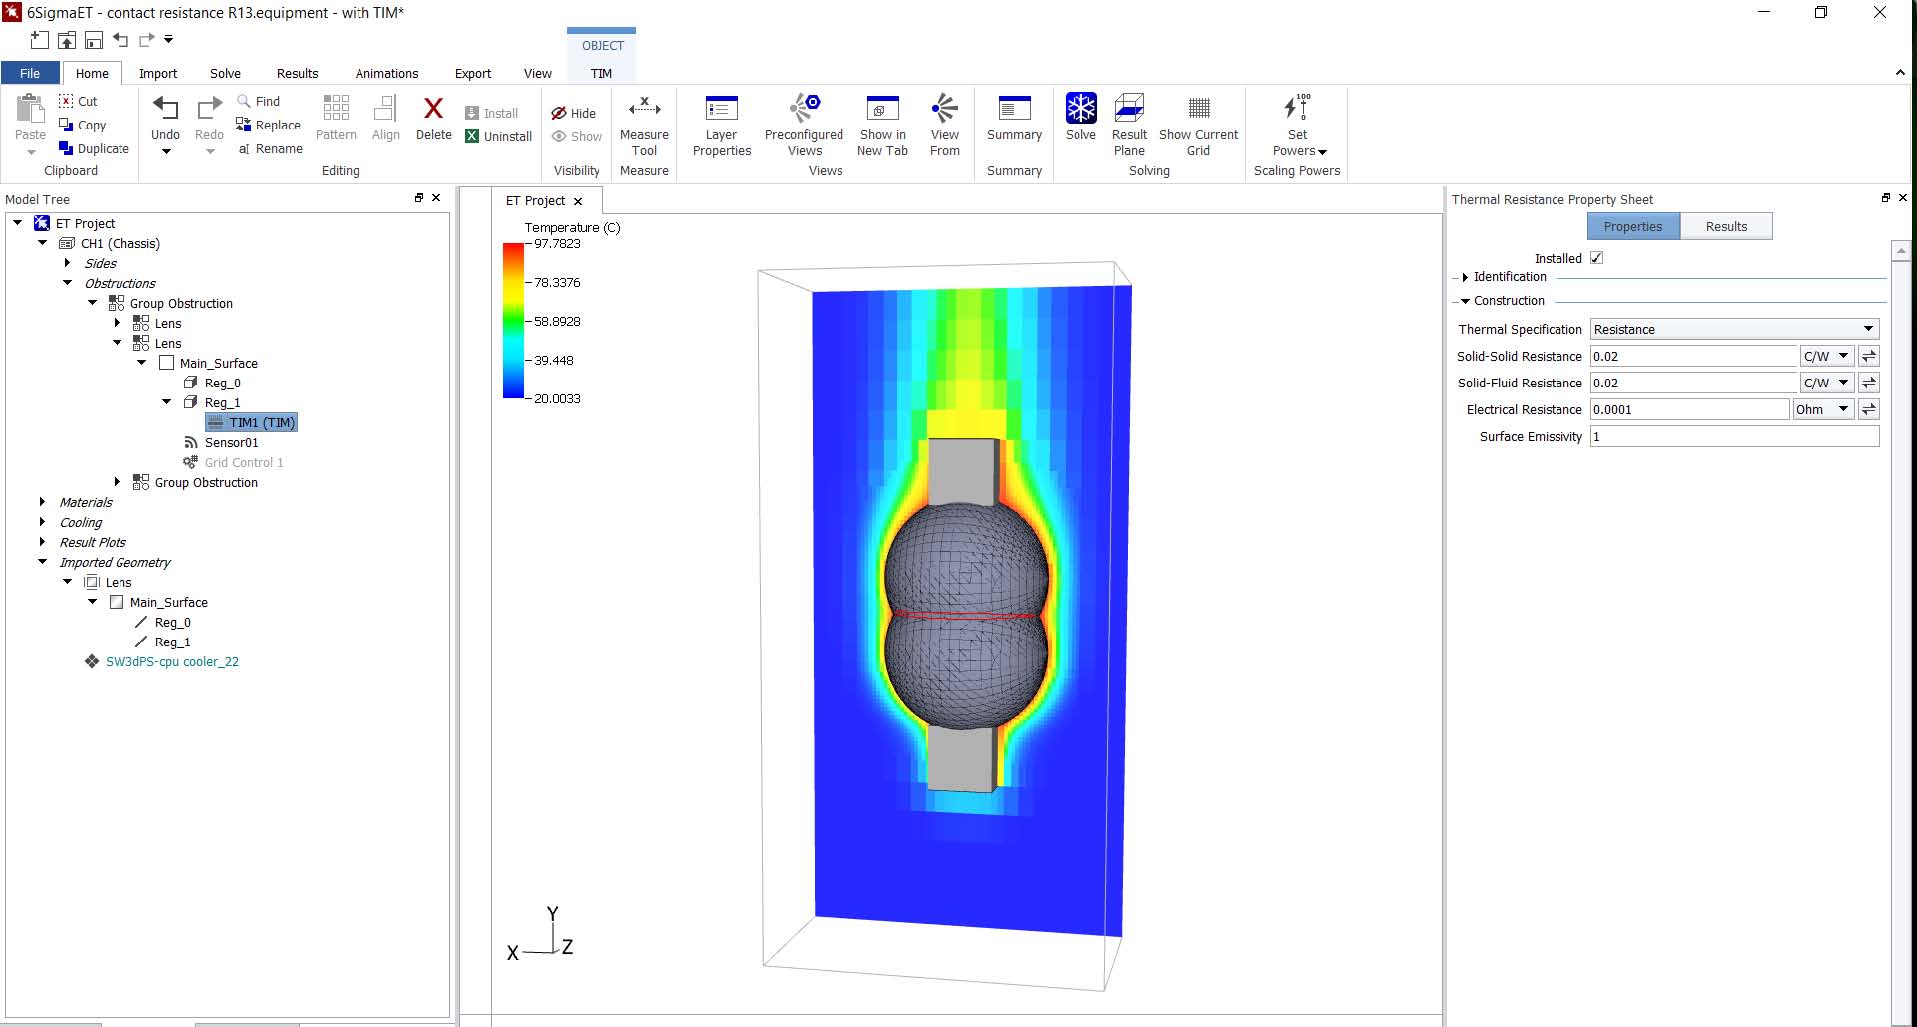
Task: Click the red Delete icon
Action: (x=433, y=109)
